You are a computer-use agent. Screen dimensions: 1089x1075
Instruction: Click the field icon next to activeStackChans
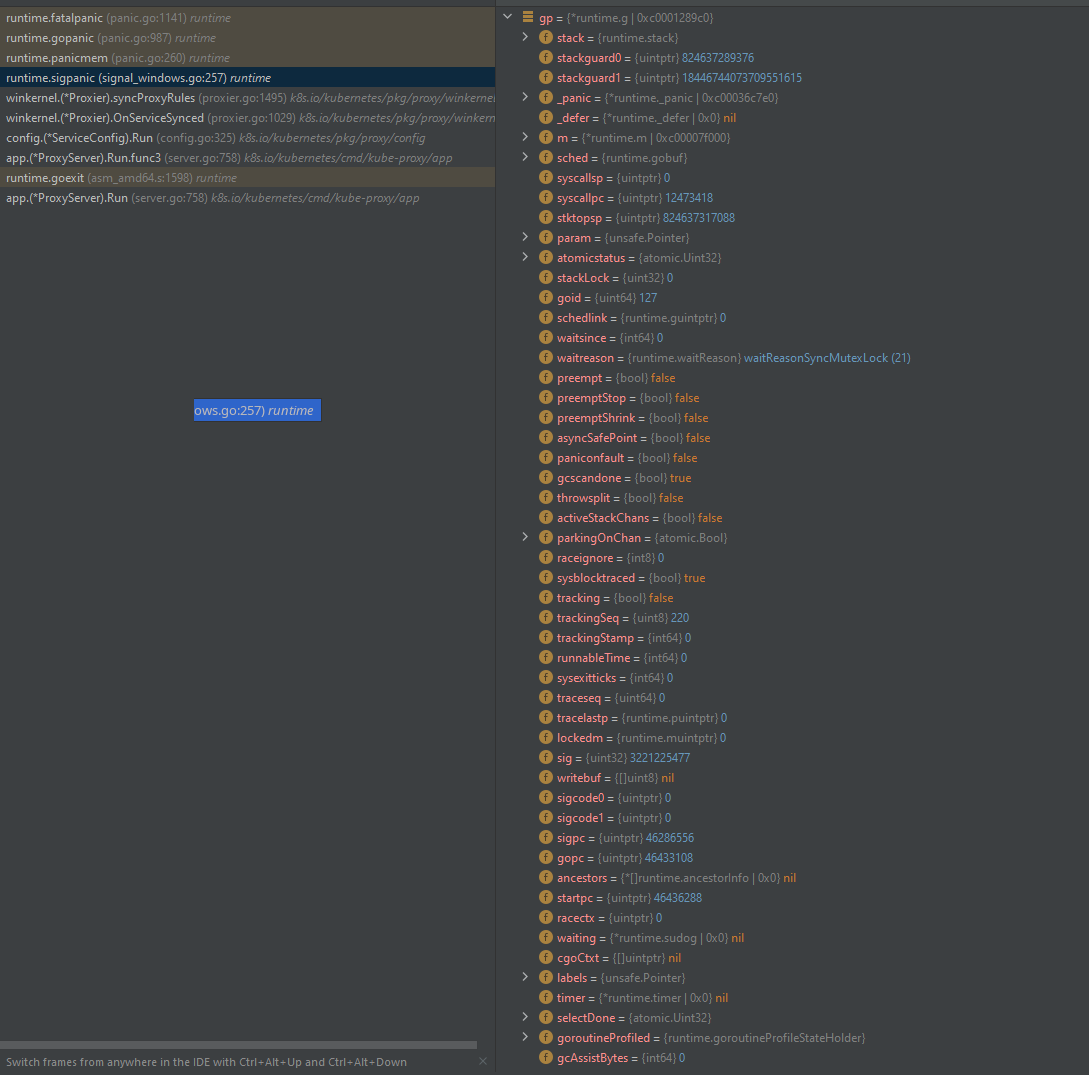click(546, 517)
